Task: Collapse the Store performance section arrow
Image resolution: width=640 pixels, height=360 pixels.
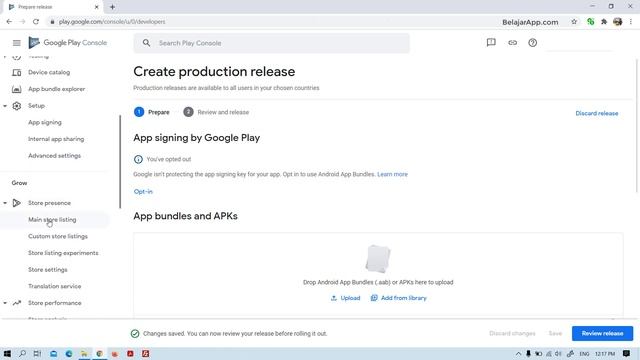Action: click(x=5, y=303)
